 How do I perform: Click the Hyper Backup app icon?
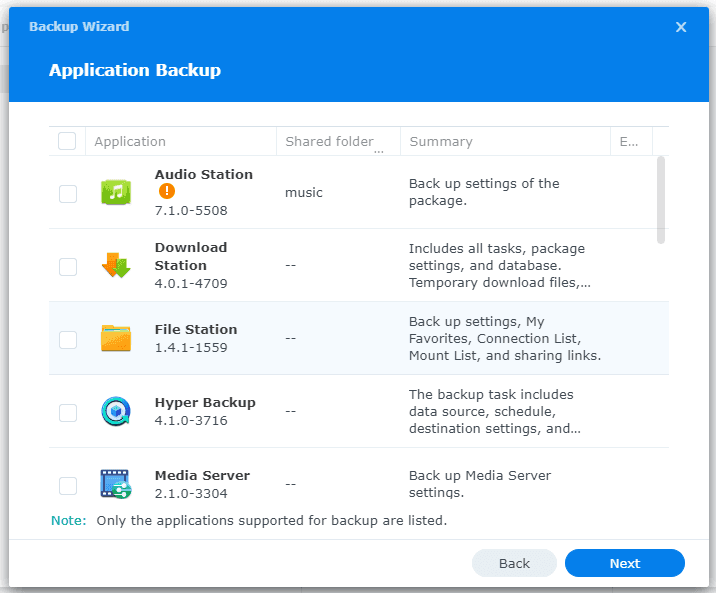click(116, 411)
